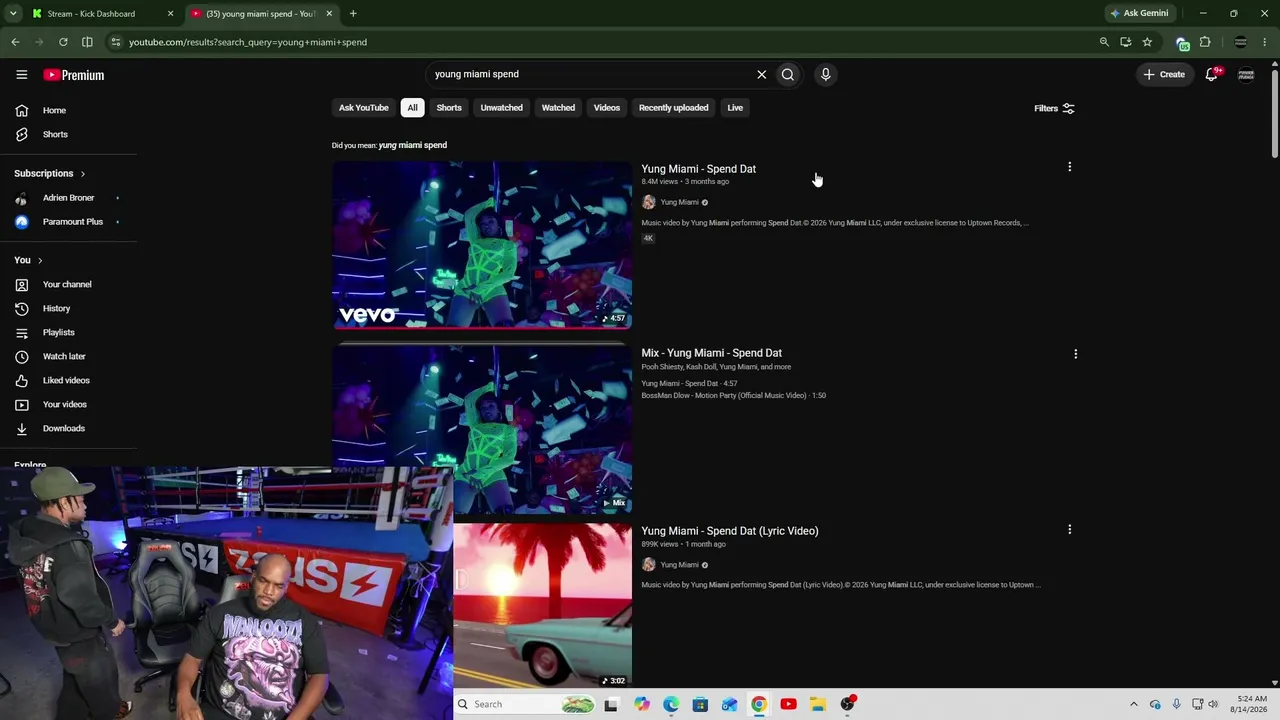This screenshot has height=720, width=1280.
Task: Click the Ask Gemini button
Action: pyautogui.click(x=1139, y=14)
